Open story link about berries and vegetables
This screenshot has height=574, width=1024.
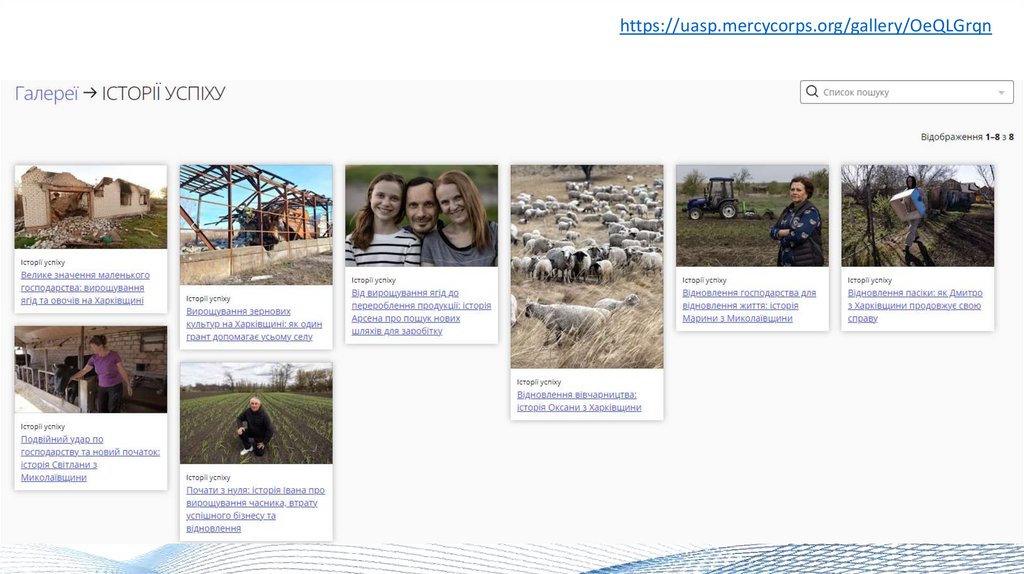click(x=85, y=287)
